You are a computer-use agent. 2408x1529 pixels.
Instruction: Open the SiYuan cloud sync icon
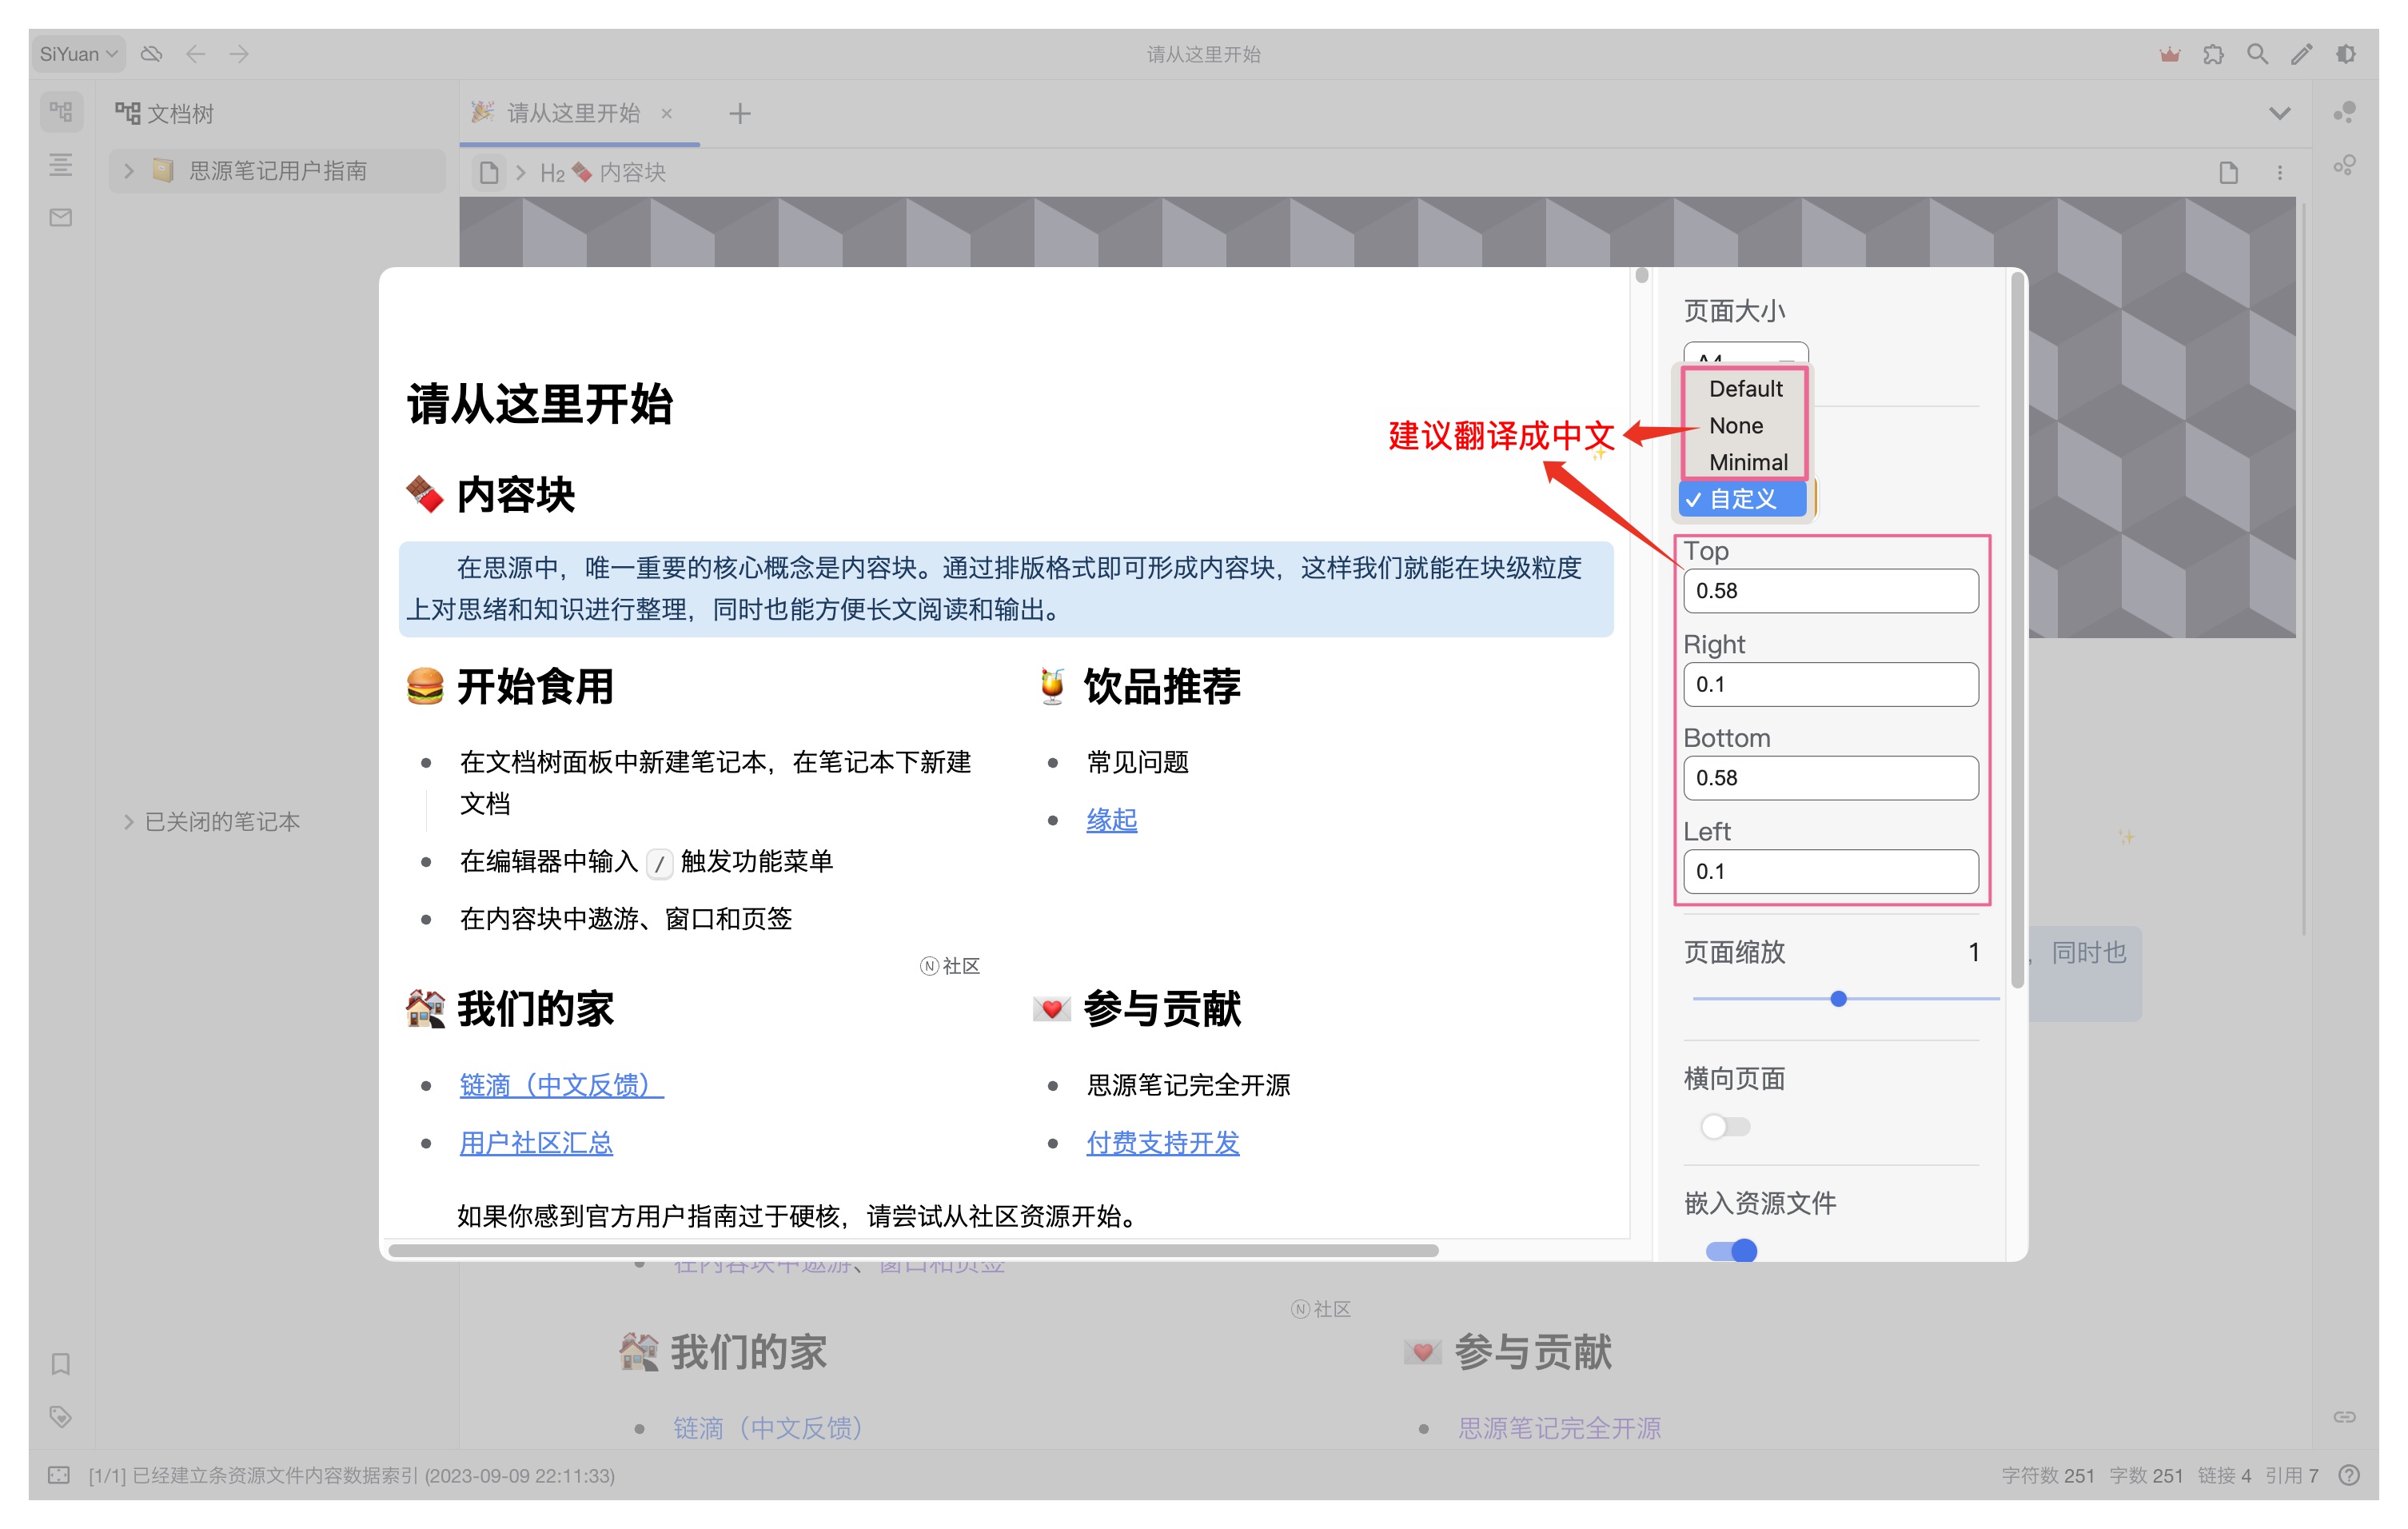[152, 54]
